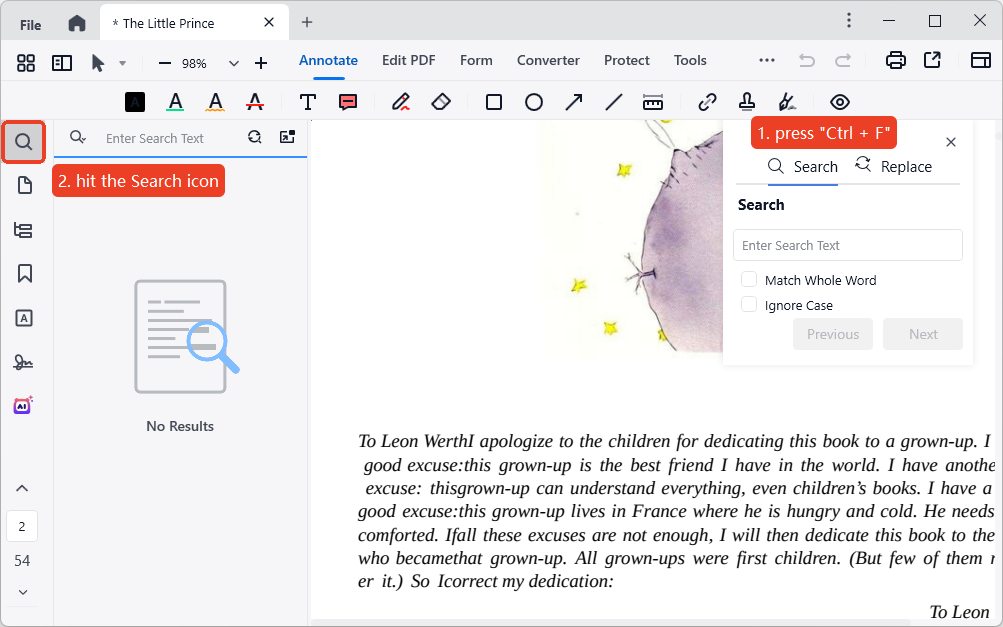Screen dimensions: 1003x627
Task: Pick the Arrow drawing tool
Action: point(574,101)
